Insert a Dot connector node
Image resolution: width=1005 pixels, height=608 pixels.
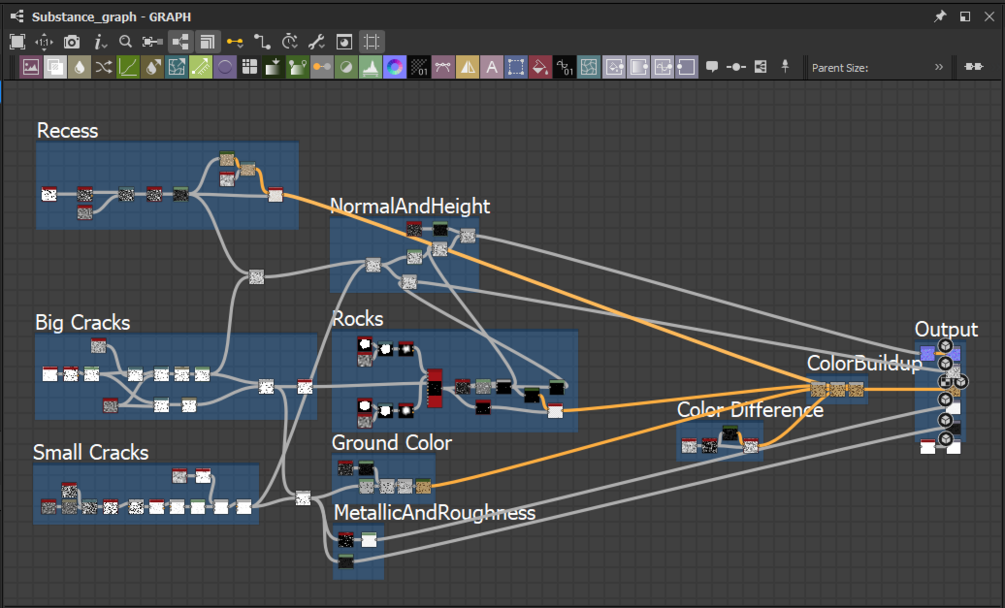736,67
